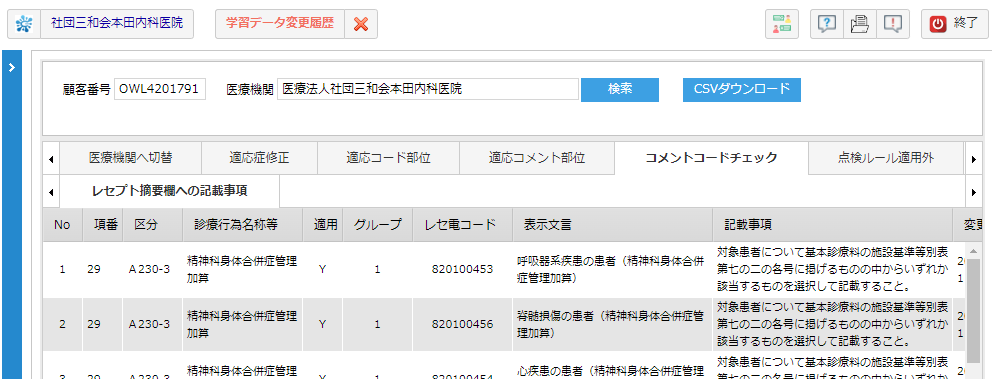
Task: Click the No column header
Action: (62, 225)
